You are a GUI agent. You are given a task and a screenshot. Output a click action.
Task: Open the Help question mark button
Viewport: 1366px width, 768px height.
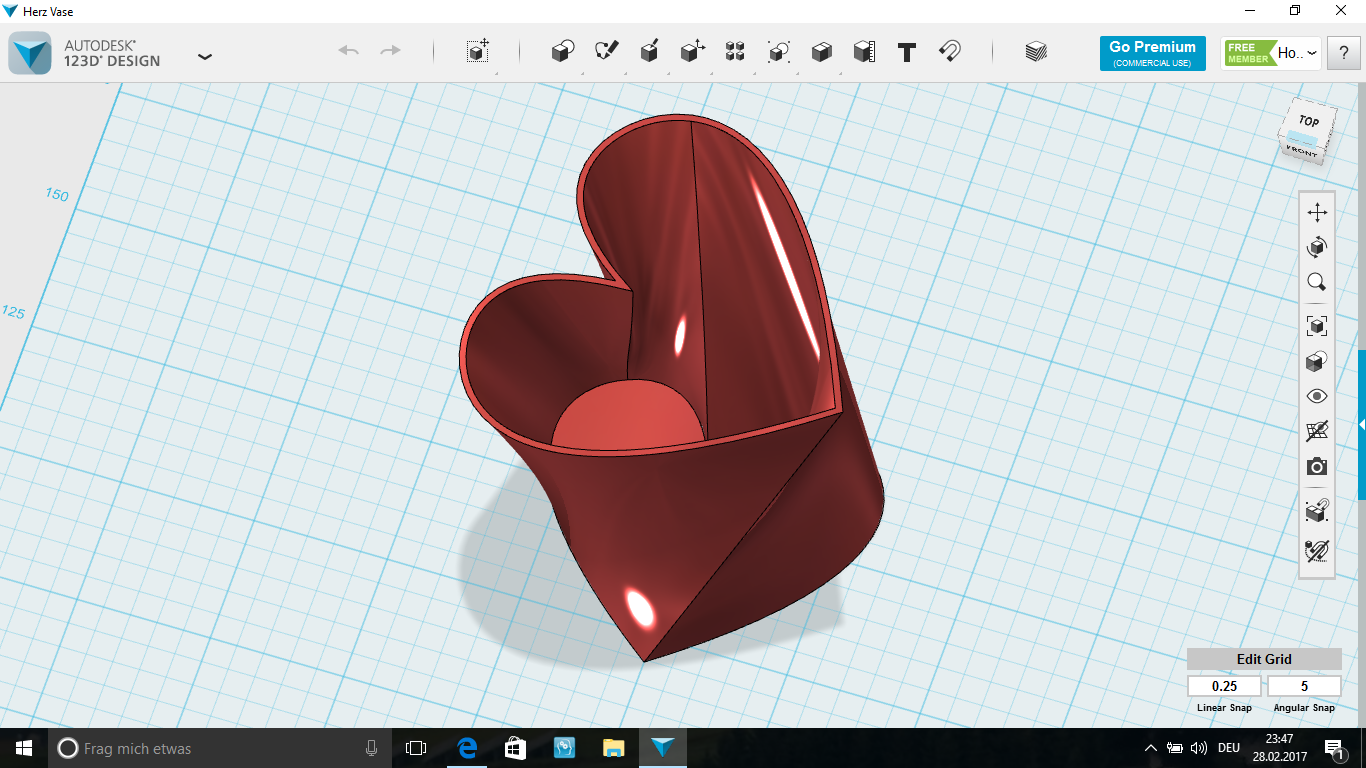click(x=1343, y=53)
